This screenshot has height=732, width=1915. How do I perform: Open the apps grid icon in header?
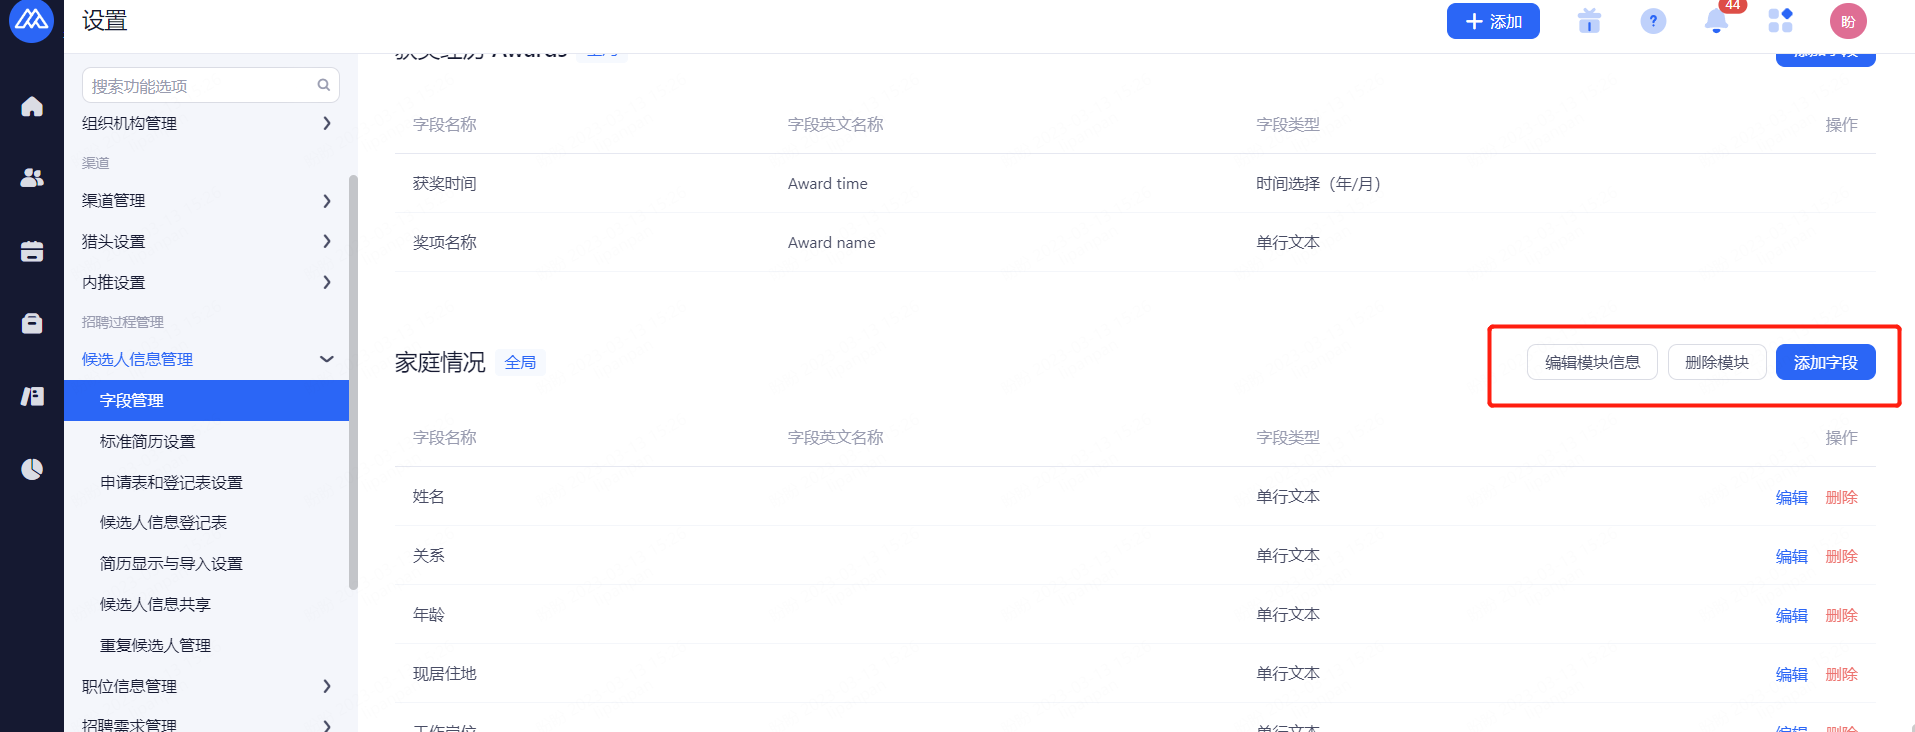point(1780,21)
